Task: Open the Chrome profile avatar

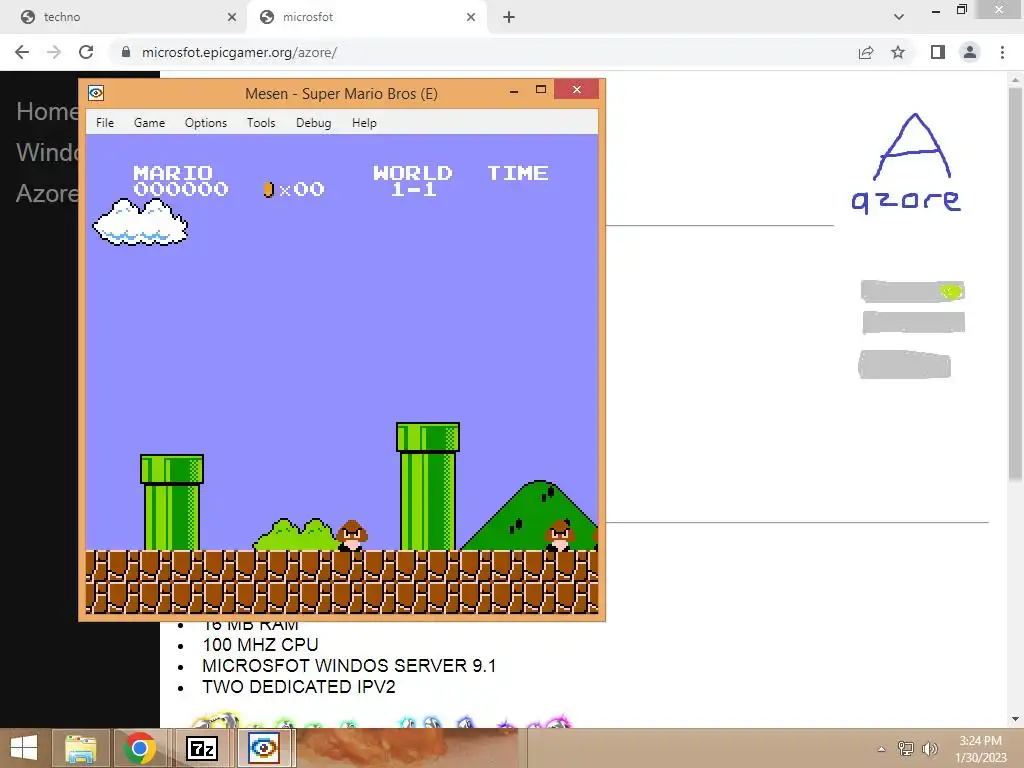Action: click(970, 52)
